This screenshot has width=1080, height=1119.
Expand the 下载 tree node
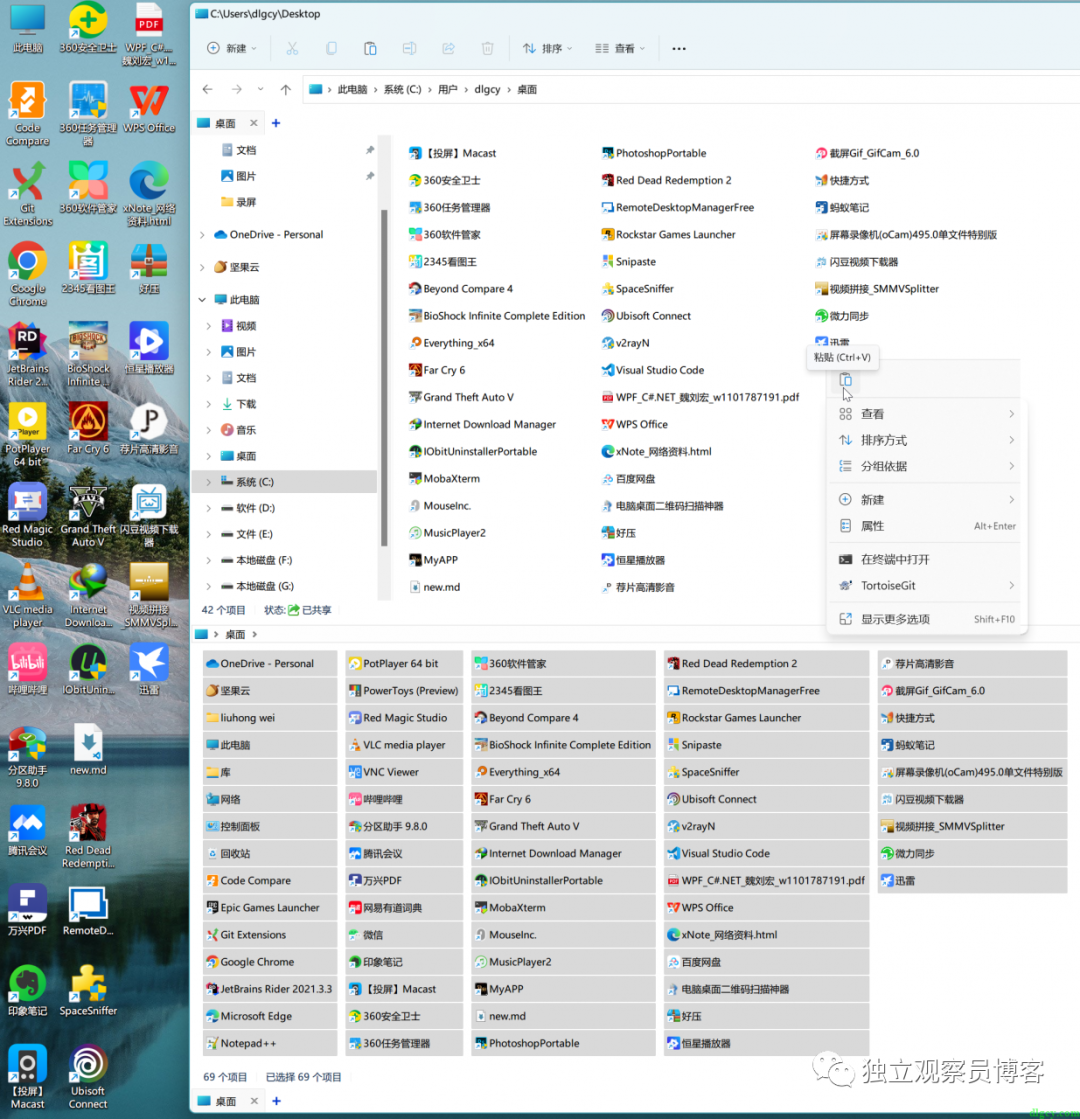208,404
